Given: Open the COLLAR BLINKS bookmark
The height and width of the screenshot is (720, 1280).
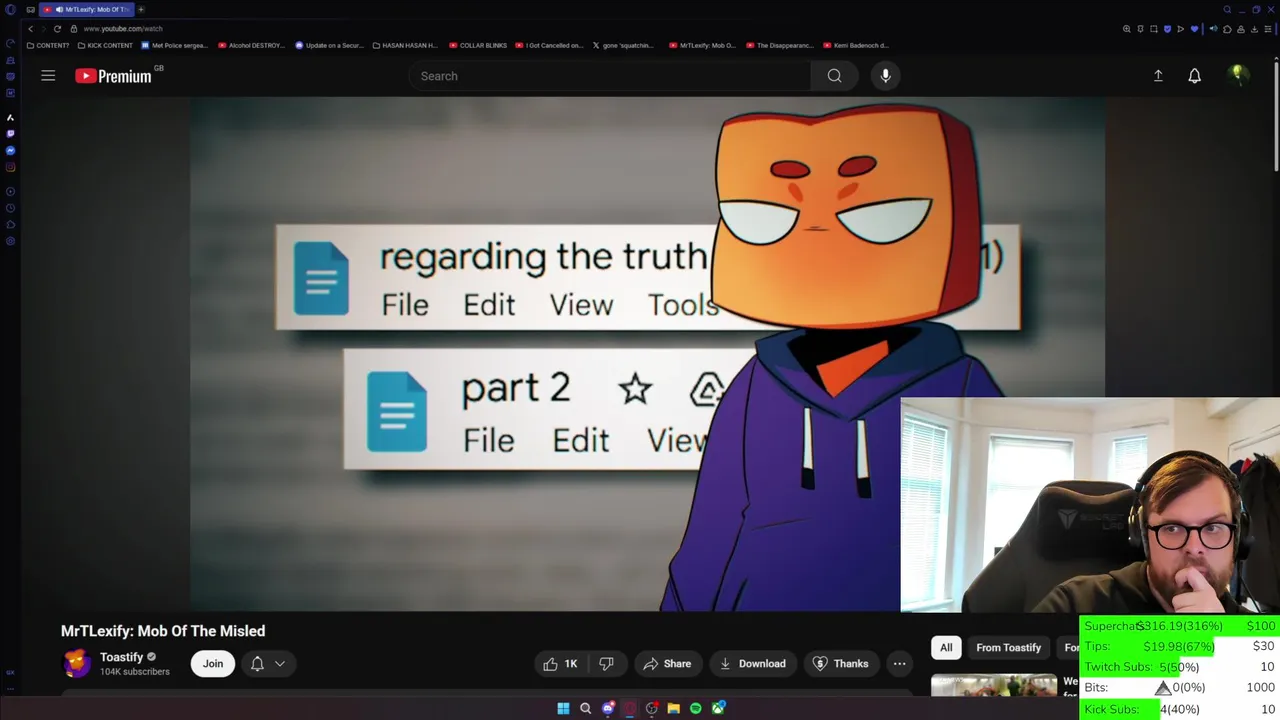Looking at the screenshot, I should click(478, 45).
